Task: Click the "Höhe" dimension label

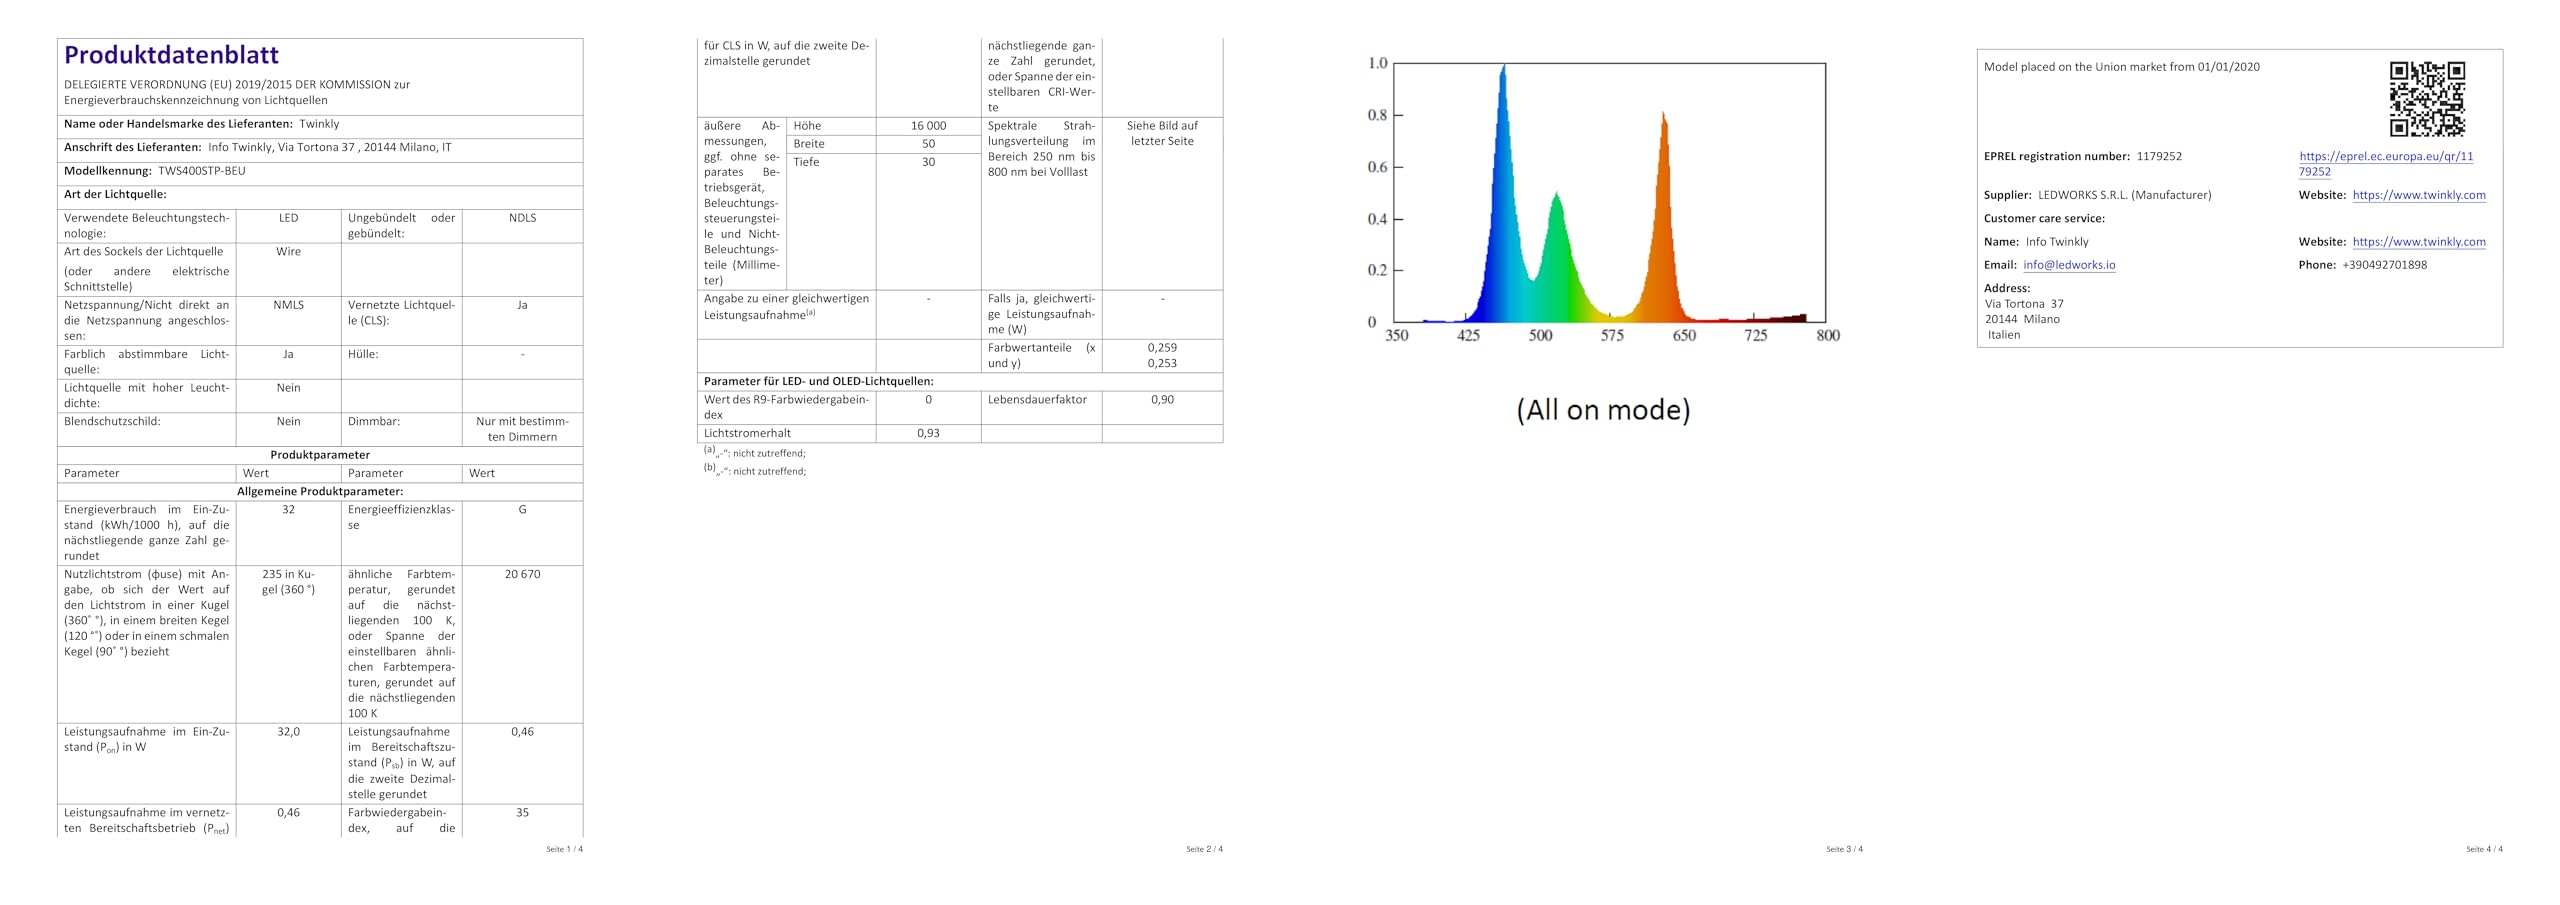Action: click(x=807, y=126)
